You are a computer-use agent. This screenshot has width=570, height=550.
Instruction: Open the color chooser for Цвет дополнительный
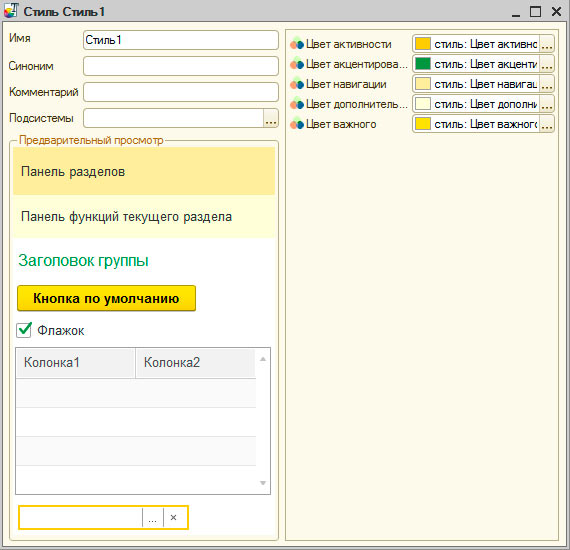[x=547, y=104]
